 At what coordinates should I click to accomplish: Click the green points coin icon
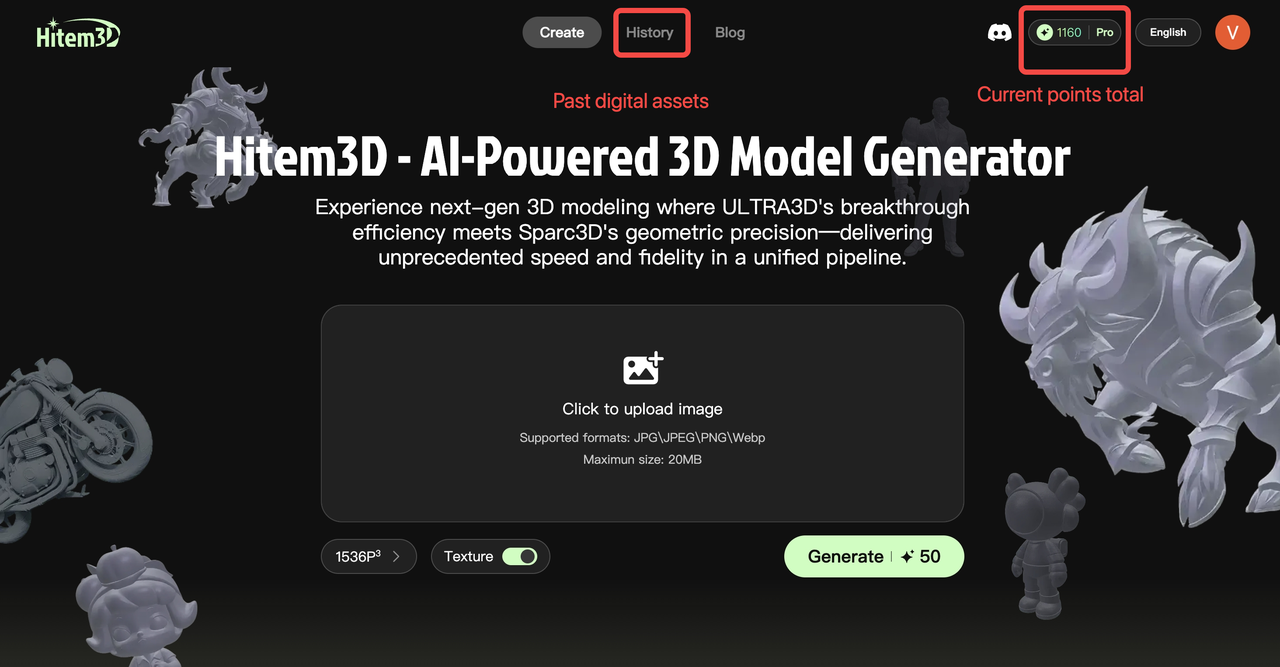[x=1045, y=33]
